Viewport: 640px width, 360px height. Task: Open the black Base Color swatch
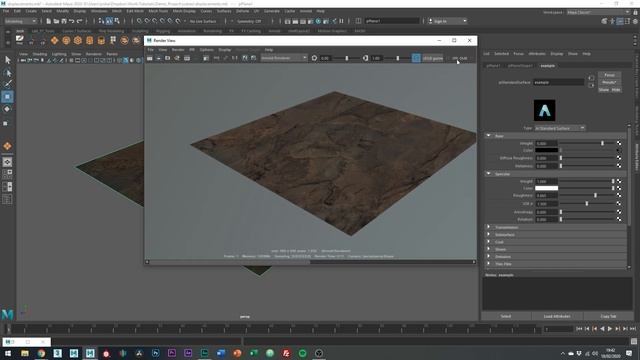coord(546,150)
